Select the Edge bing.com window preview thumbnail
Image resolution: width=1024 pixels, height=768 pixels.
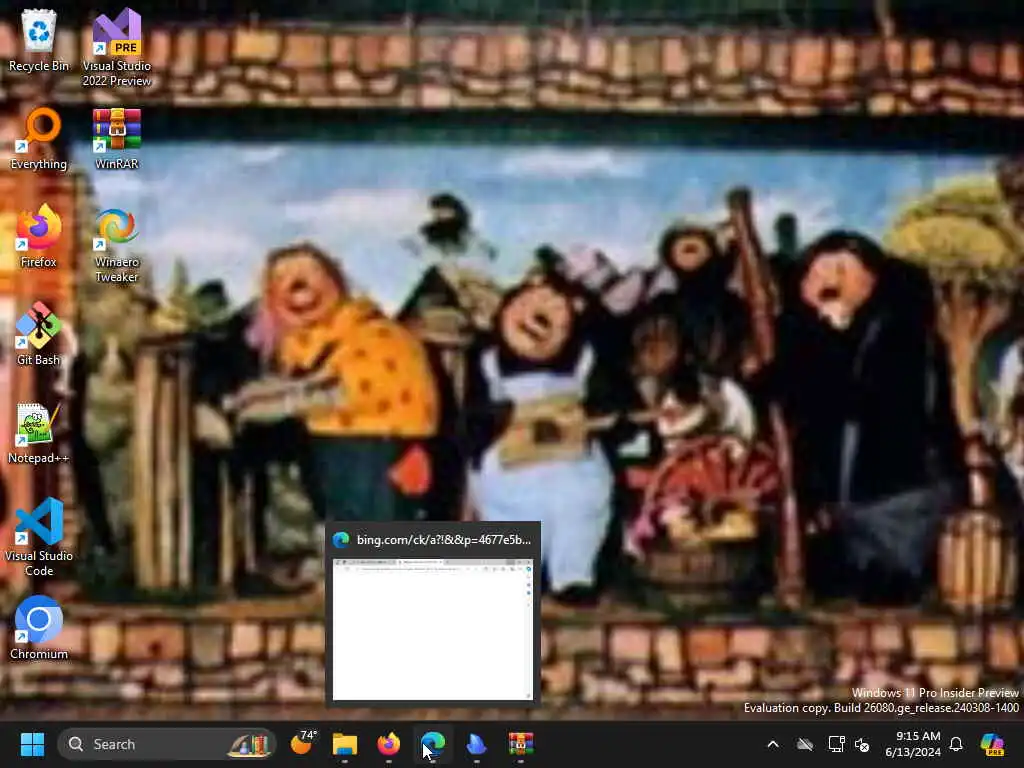(433, 630)
